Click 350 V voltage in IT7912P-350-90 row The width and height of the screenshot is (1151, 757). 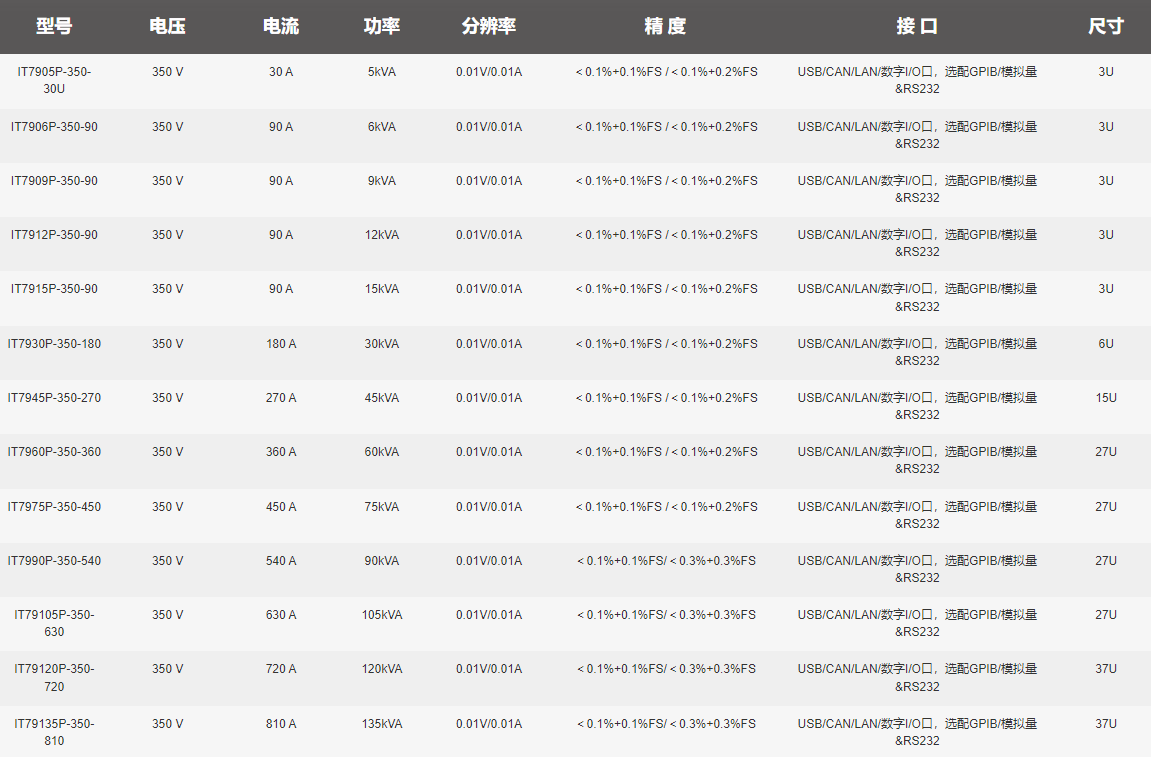coord(167,235)
